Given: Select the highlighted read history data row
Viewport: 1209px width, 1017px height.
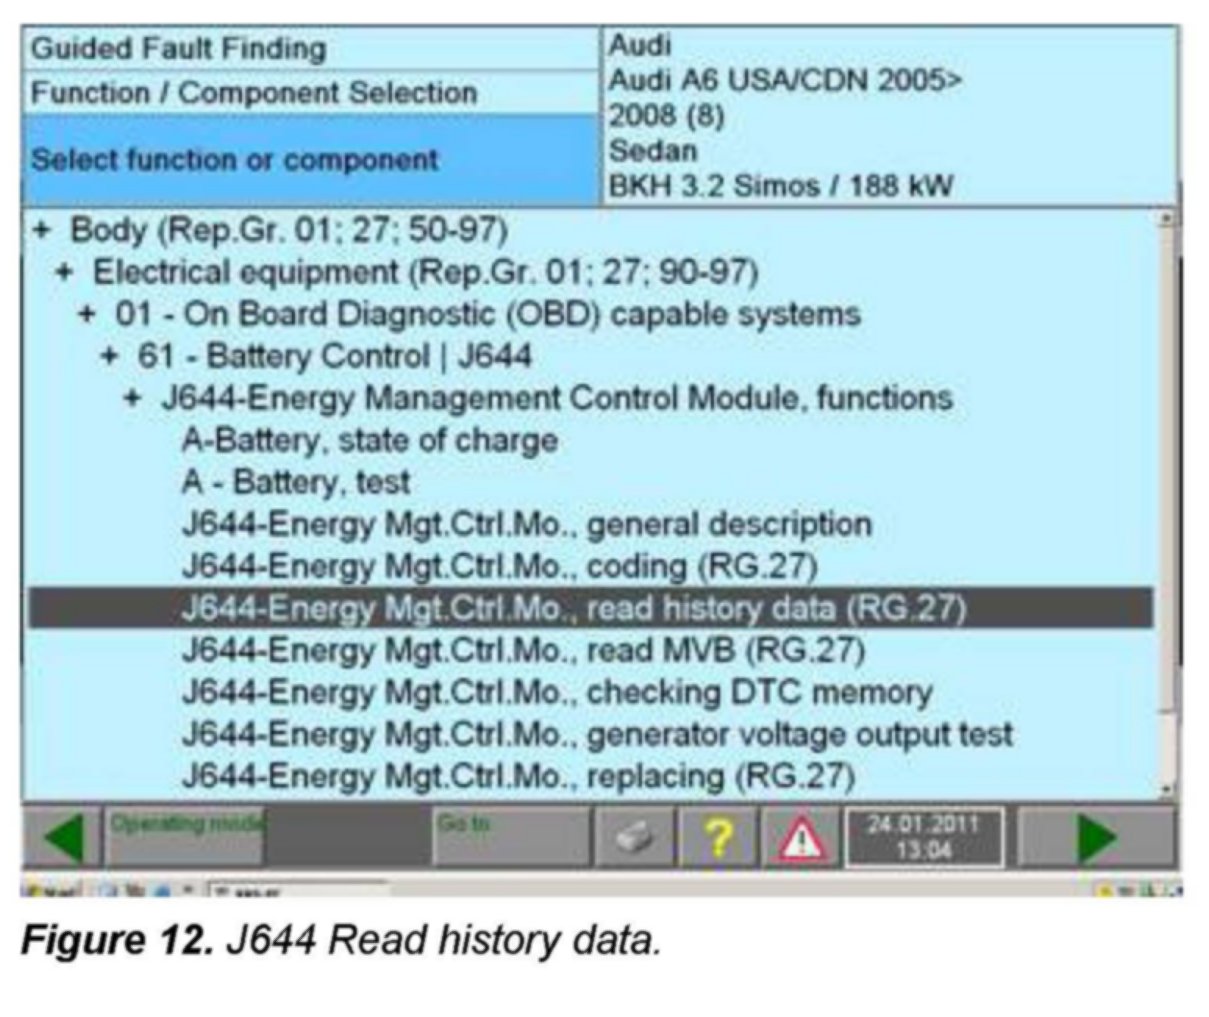Looking at the screenshot, I should (590, 608).
